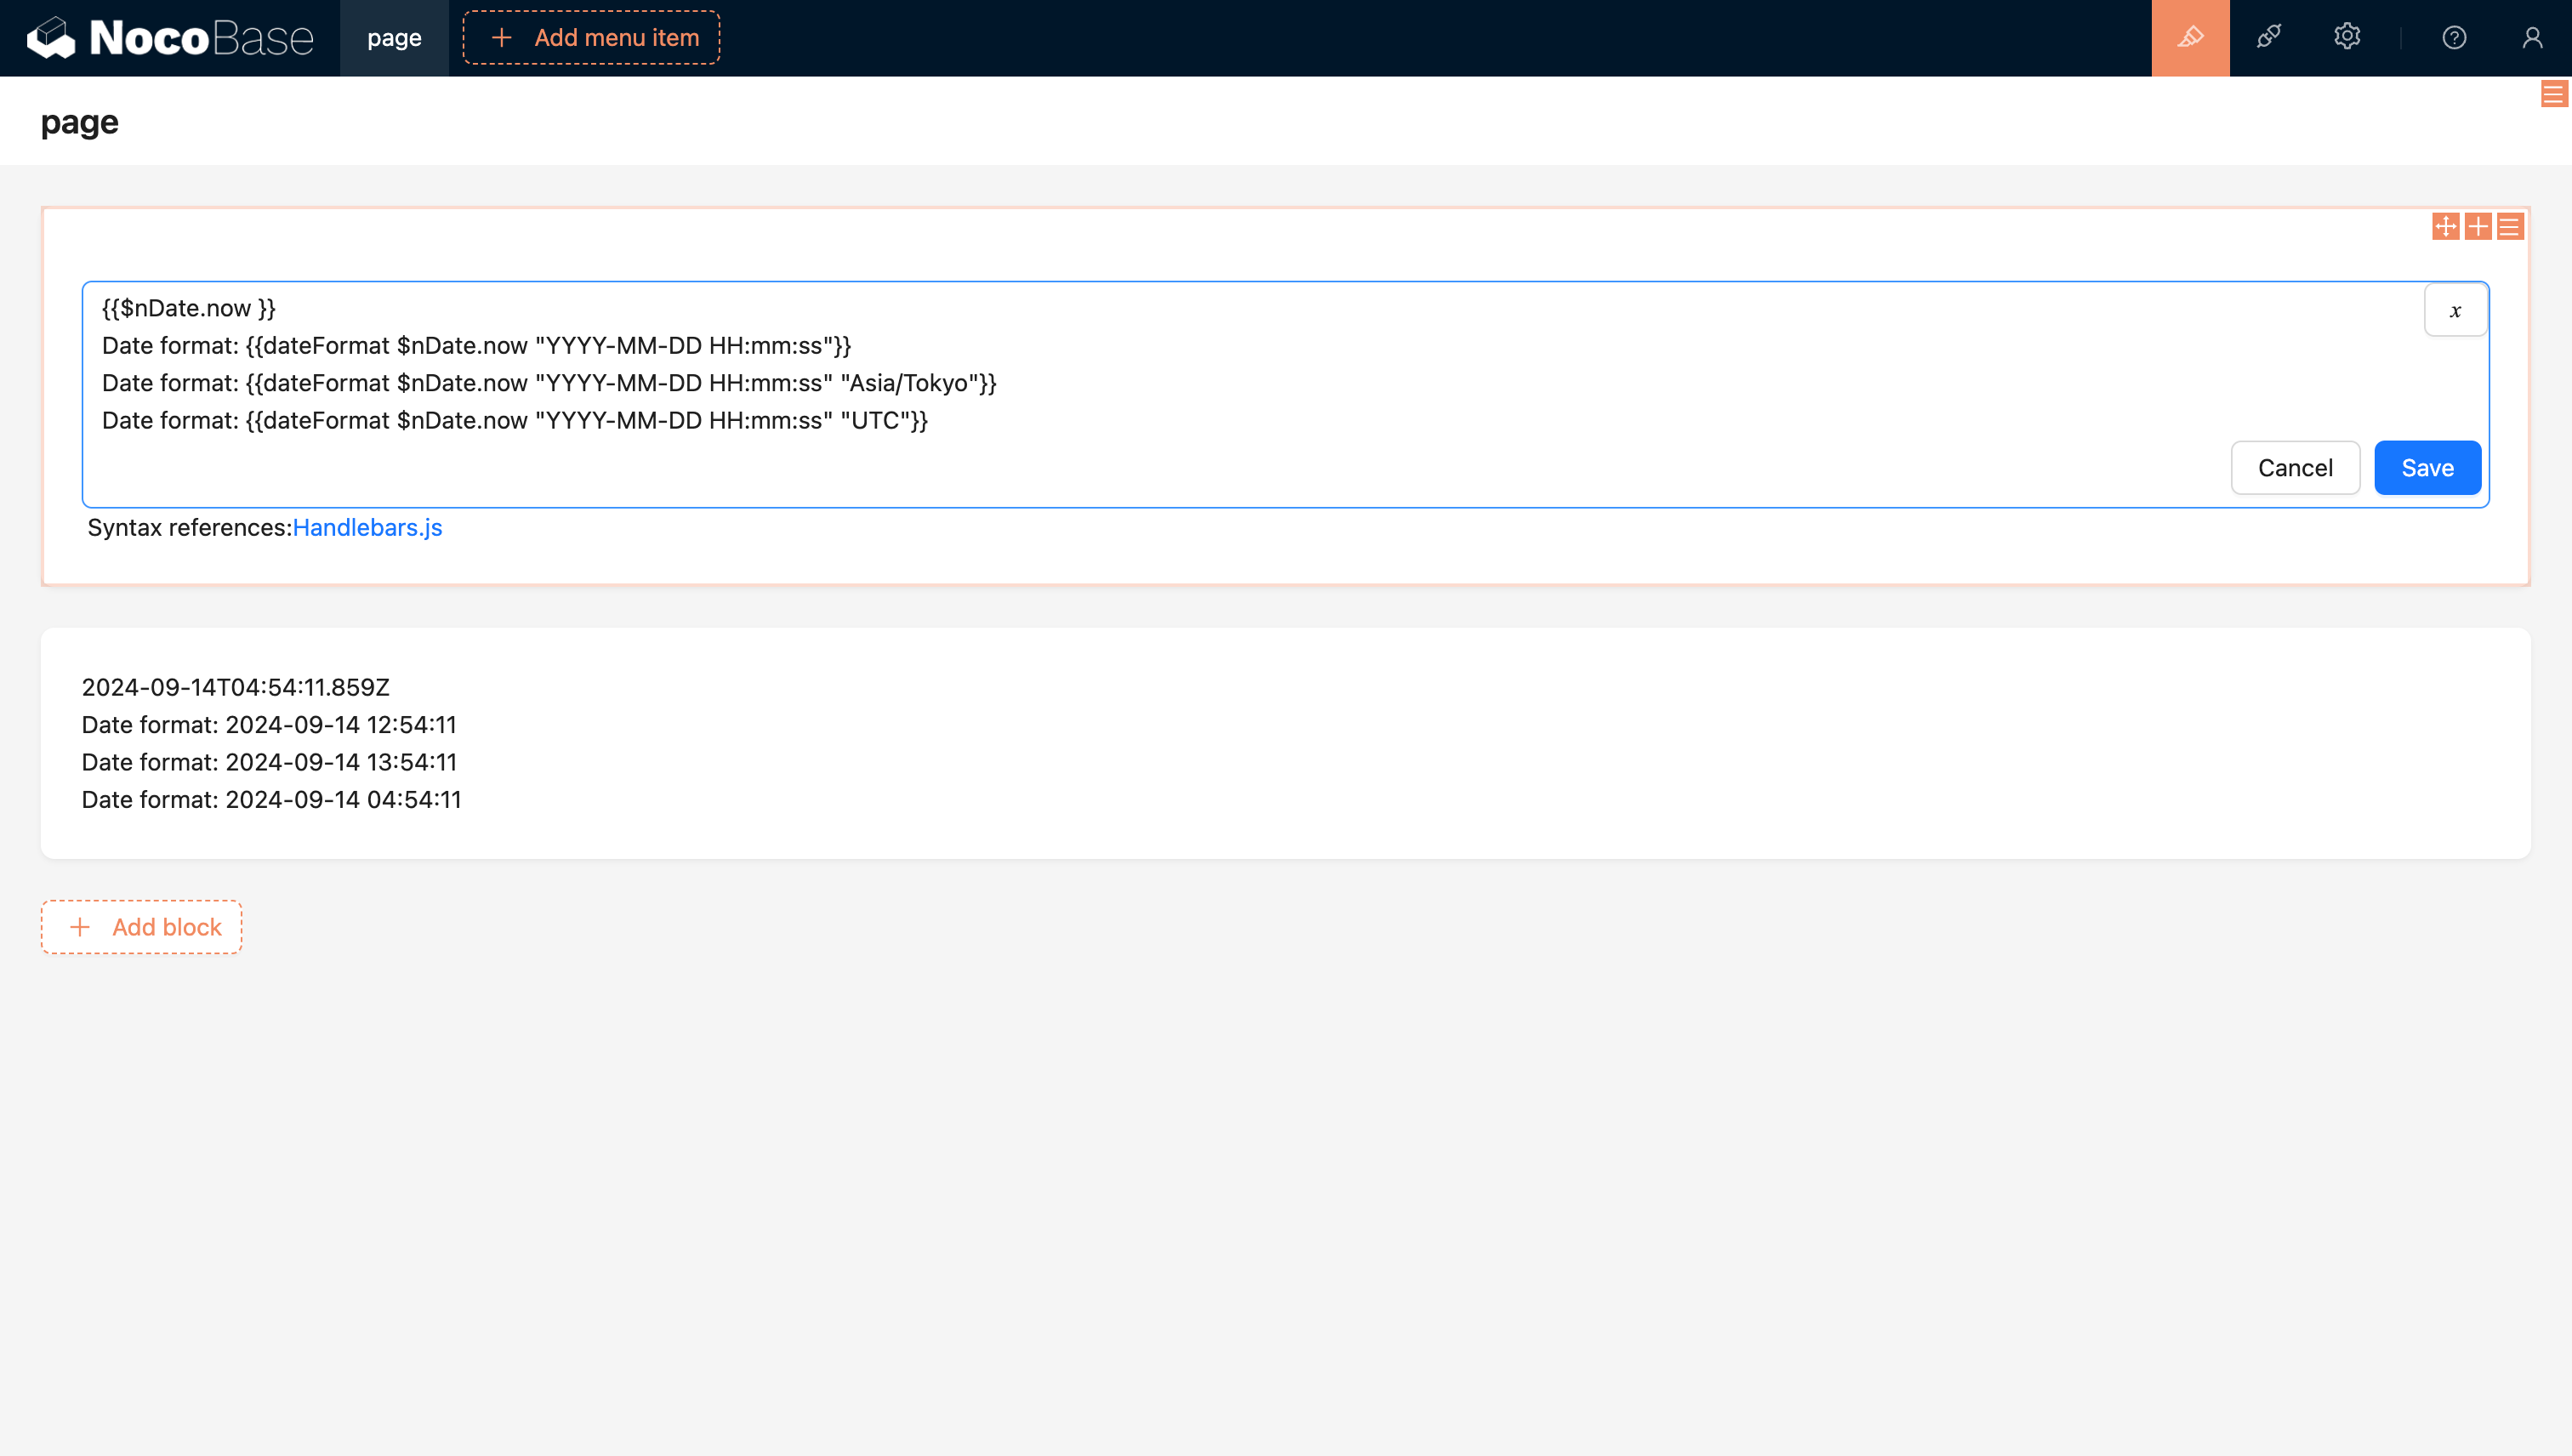Viewport: 2572px width, 1456px height.
Task: Open the plugin manager icon
Action: pyautogui.click(x=2268, y=38)
